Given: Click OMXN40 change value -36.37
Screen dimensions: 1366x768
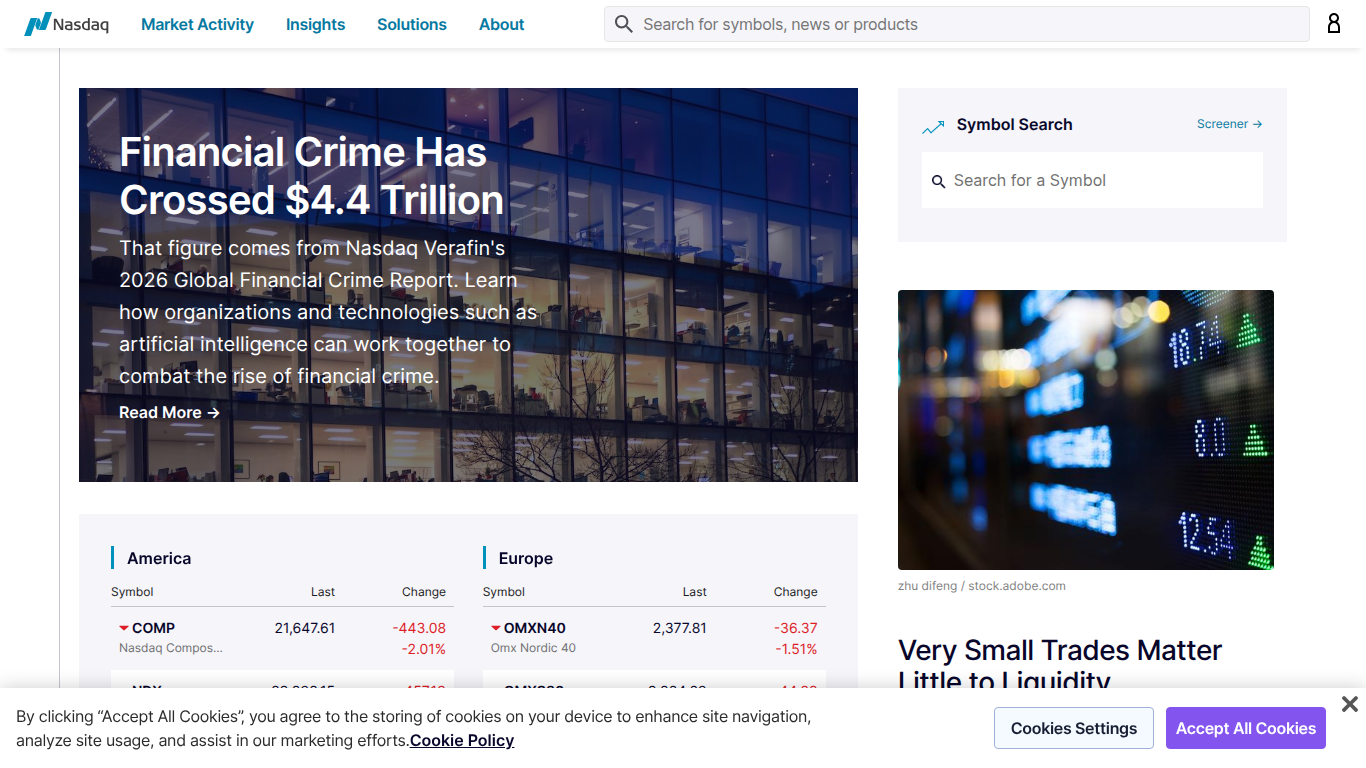Looking at the screenshot, I should (x=796, y=628).
